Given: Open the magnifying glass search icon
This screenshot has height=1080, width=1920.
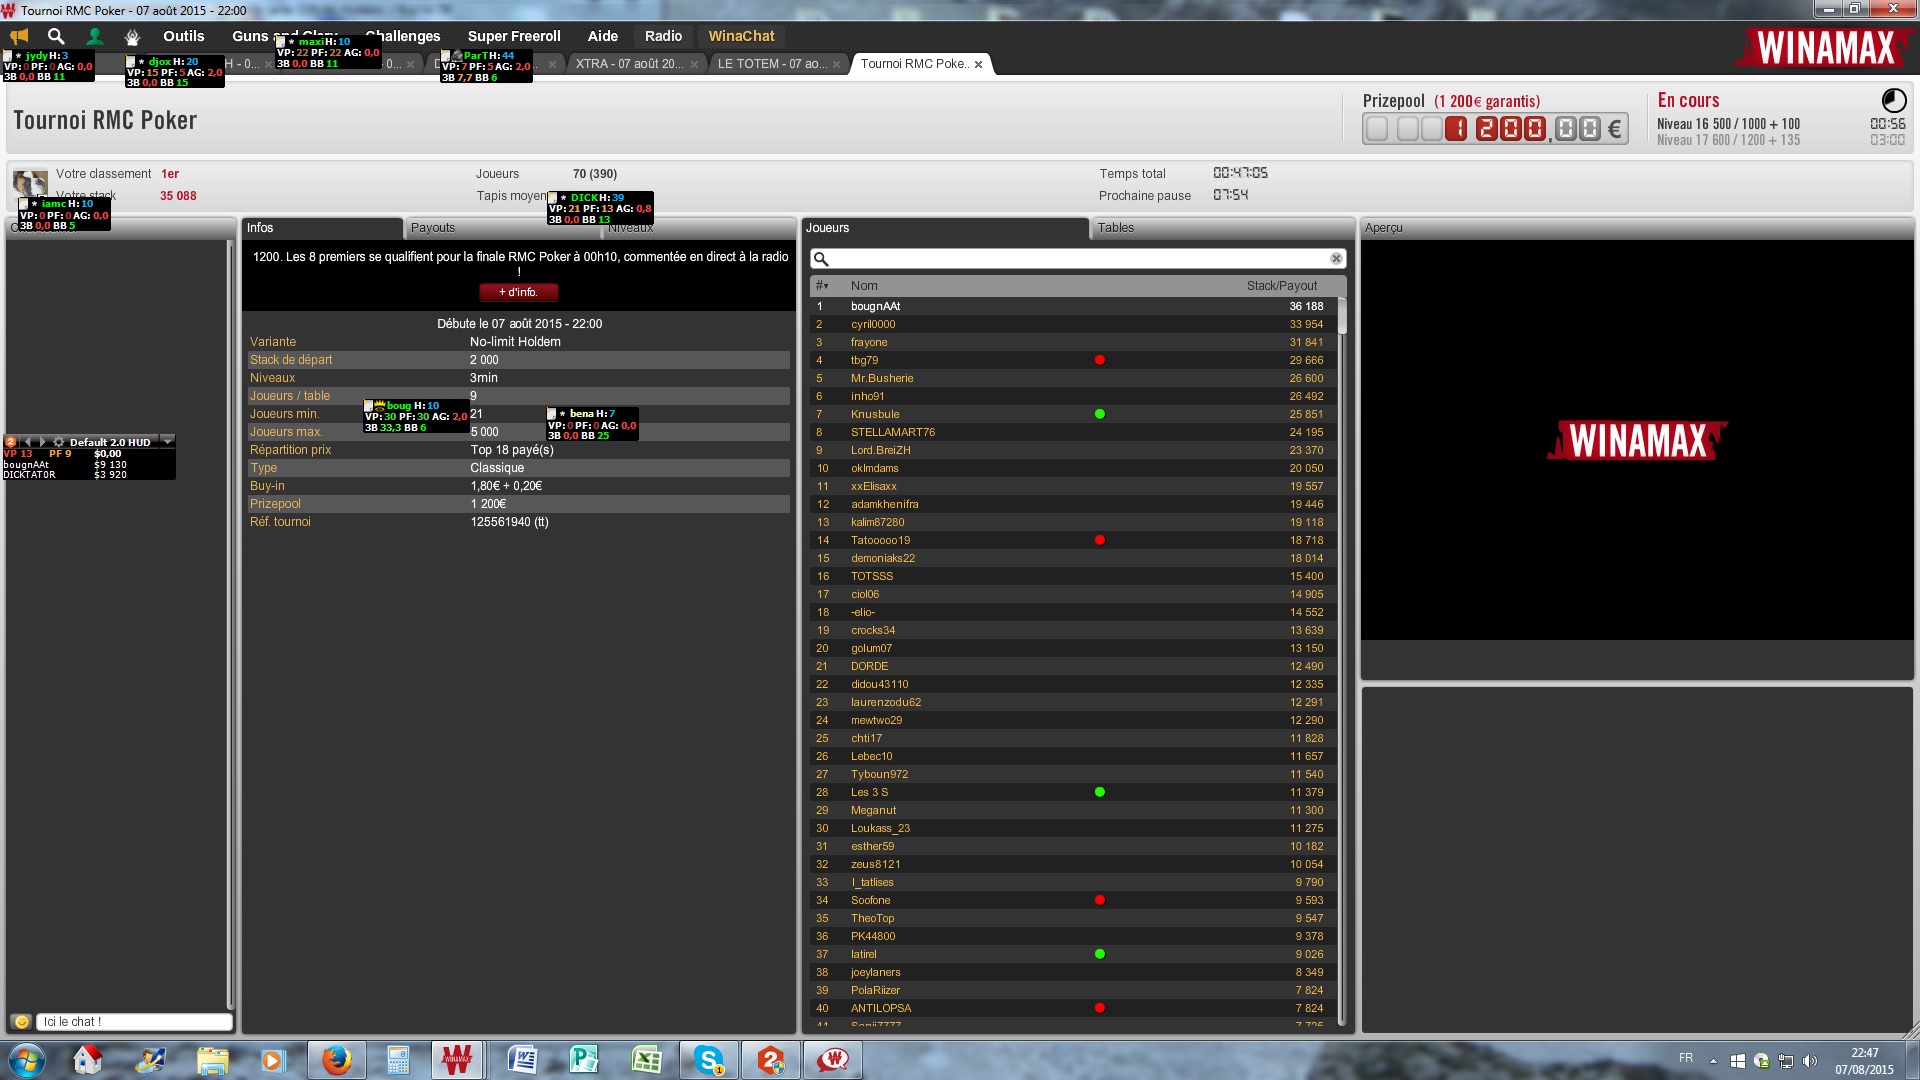Looking at the screenshot, I should click(56, 36).
